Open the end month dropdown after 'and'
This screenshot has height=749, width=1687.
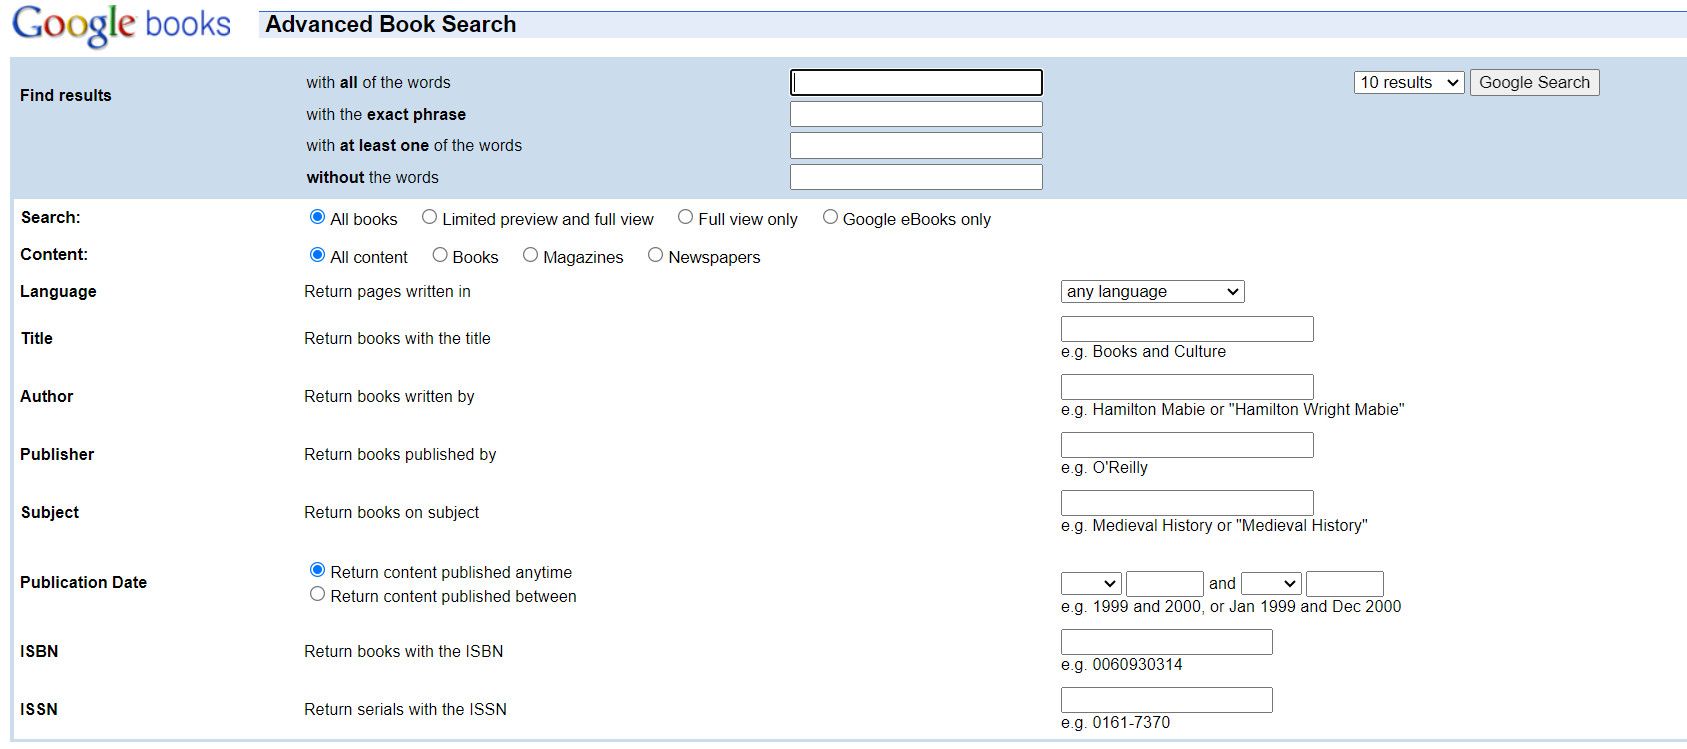pyautogui.click(x=1271, y=583)
